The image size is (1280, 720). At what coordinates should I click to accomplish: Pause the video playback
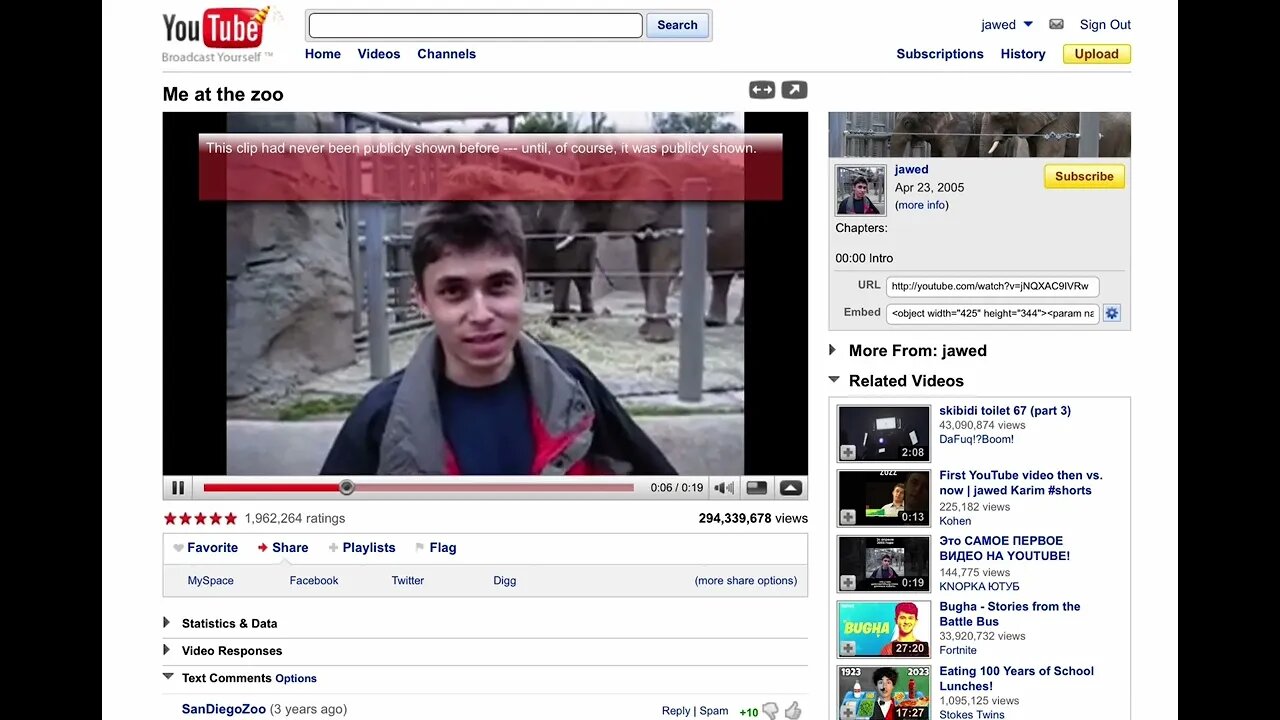coord(178,488)
